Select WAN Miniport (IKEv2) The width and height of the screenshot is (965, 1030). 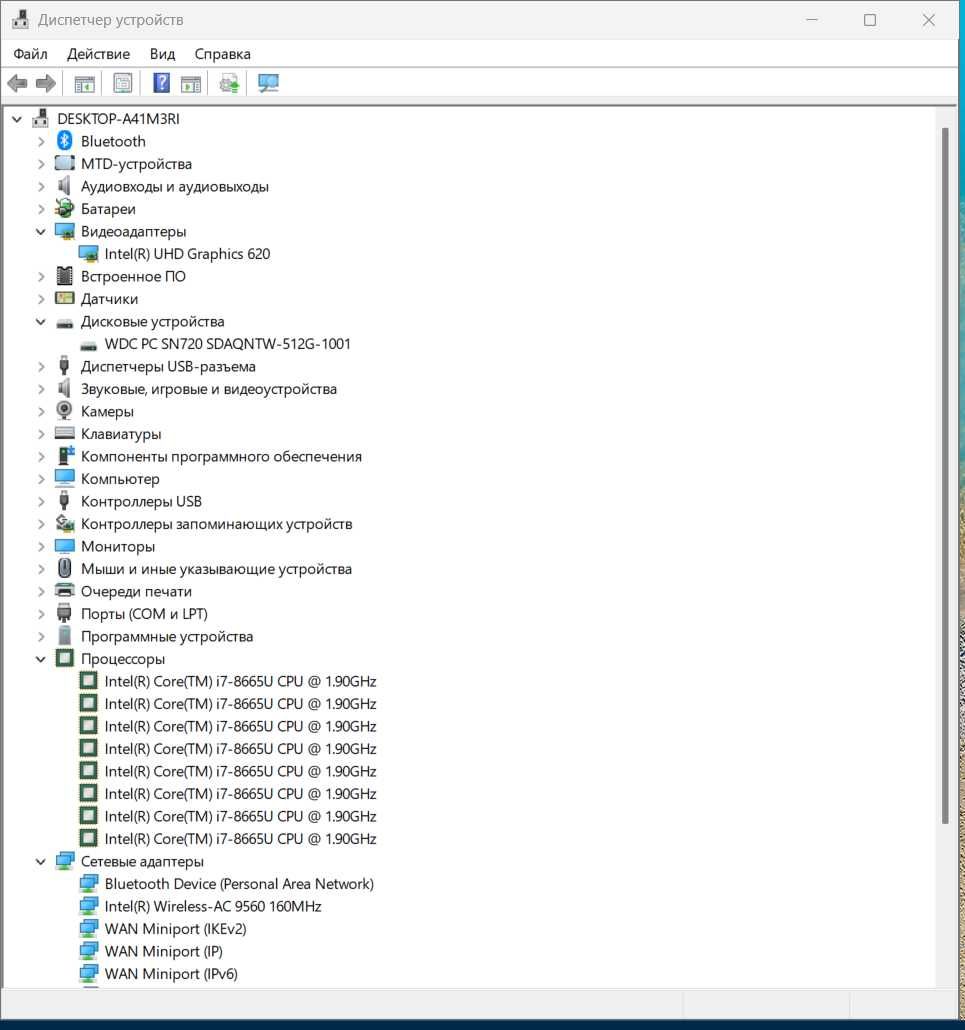coord(175,928)
